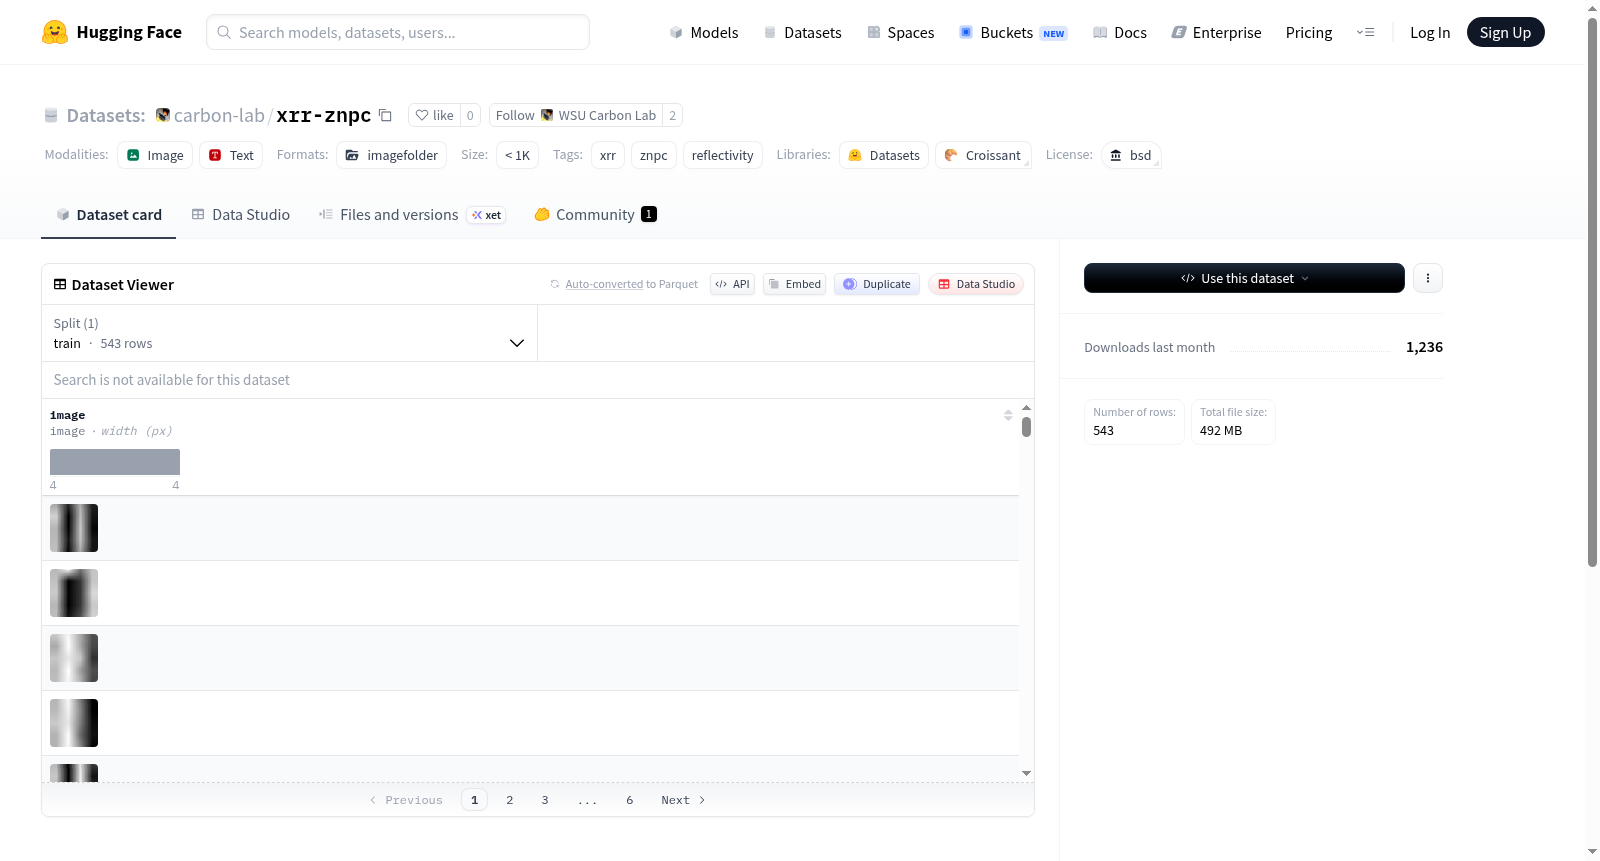Open the fourth image row thumbnail

pyautogui.click(x=74, y=723)
